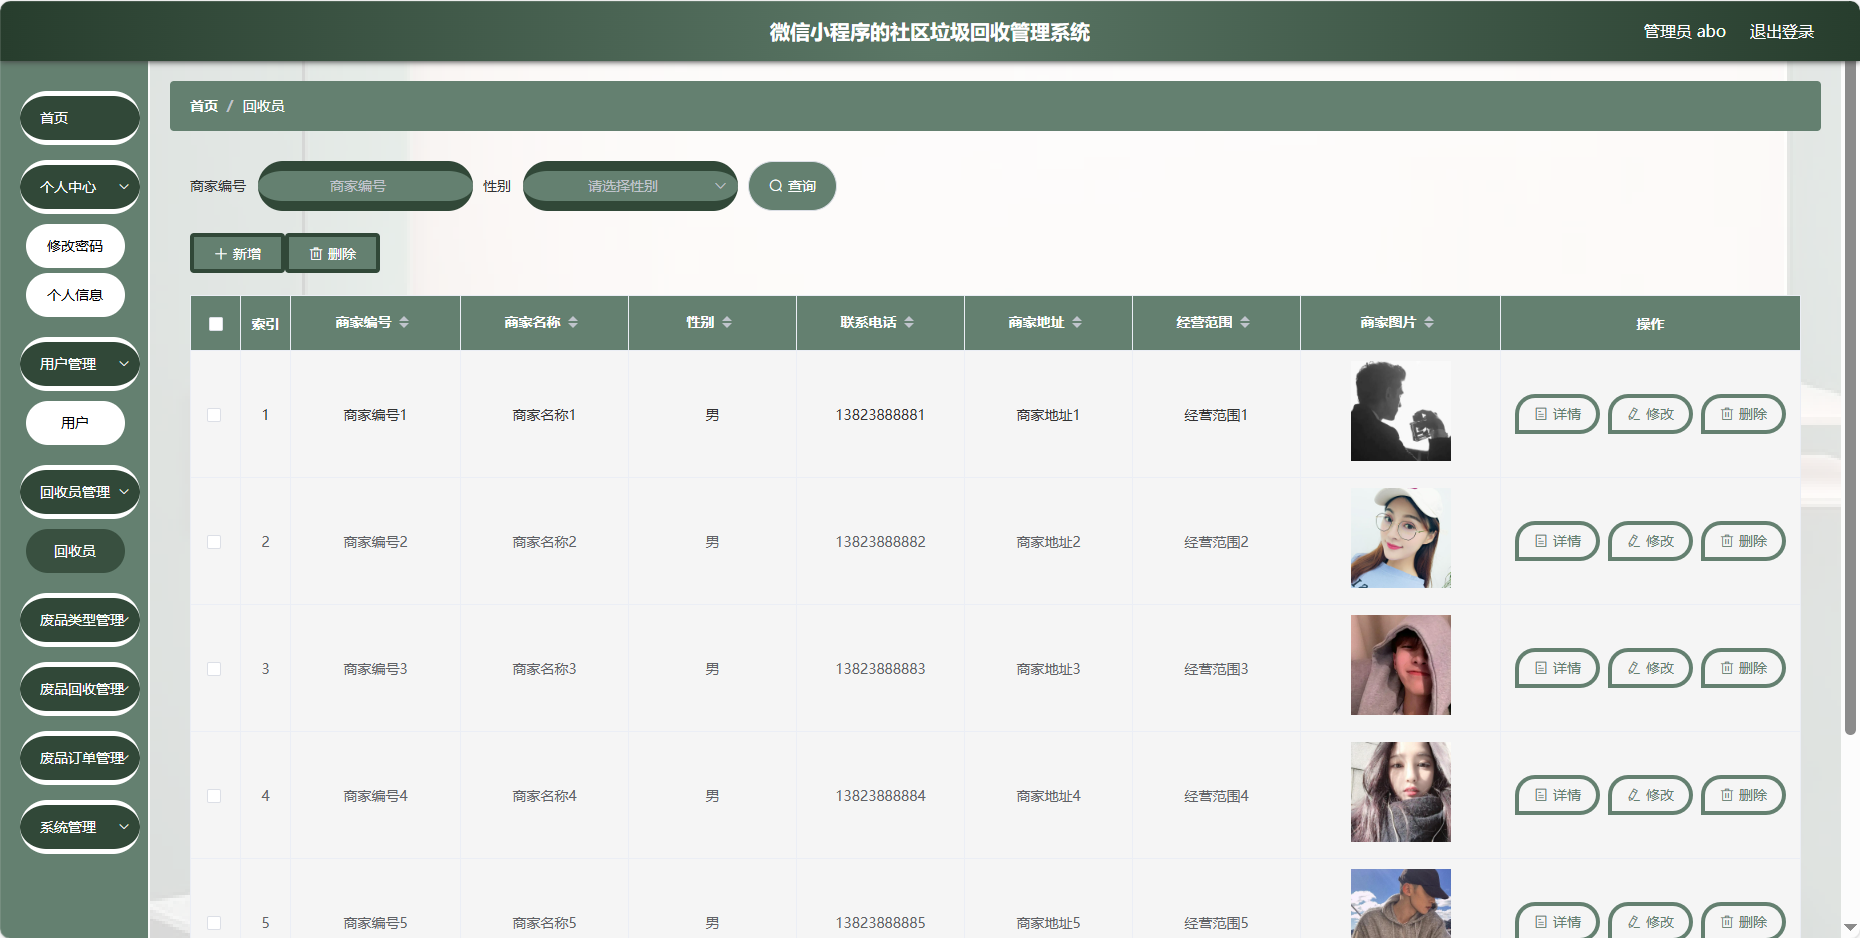Expand the 废品订单管理 sidebar menu

(x=80, y=758)
